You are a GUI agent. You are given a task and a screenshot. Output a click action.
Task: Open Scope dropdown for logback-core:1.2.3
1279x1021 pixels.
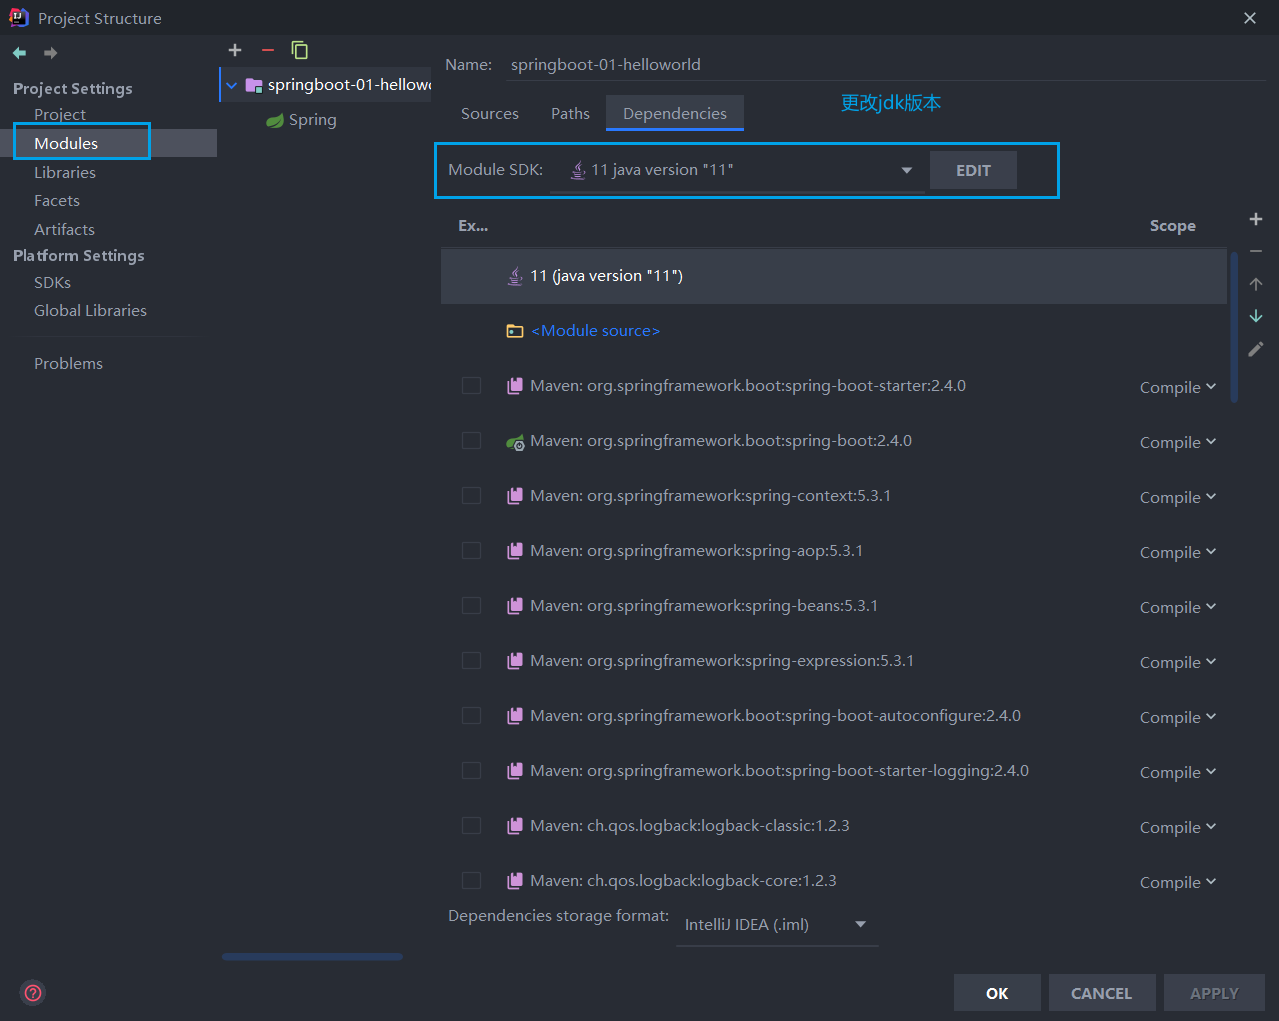(x=1178, y=882)
